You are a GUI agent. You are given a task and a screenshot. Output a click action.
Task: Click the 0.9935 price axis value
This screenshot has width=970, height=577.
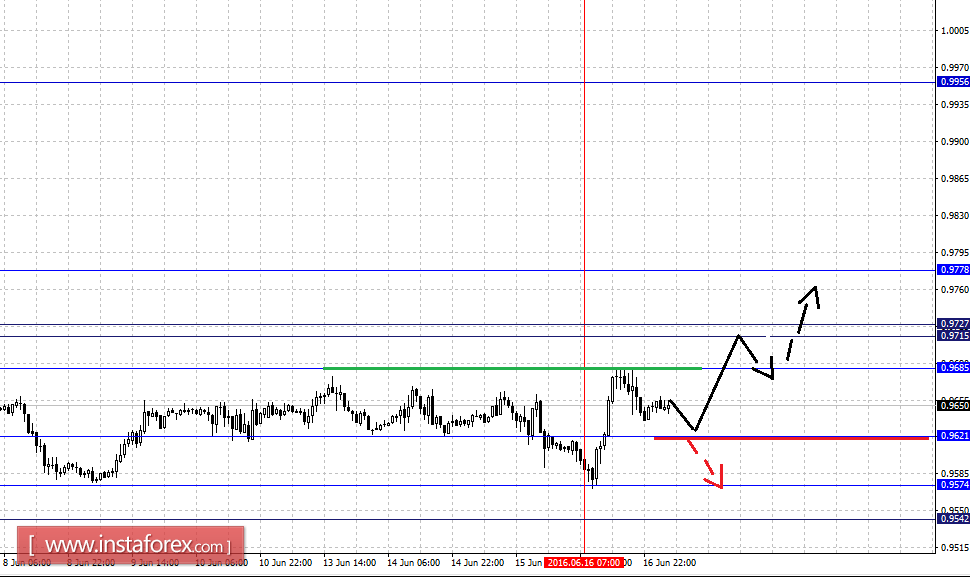pos(955,105)
